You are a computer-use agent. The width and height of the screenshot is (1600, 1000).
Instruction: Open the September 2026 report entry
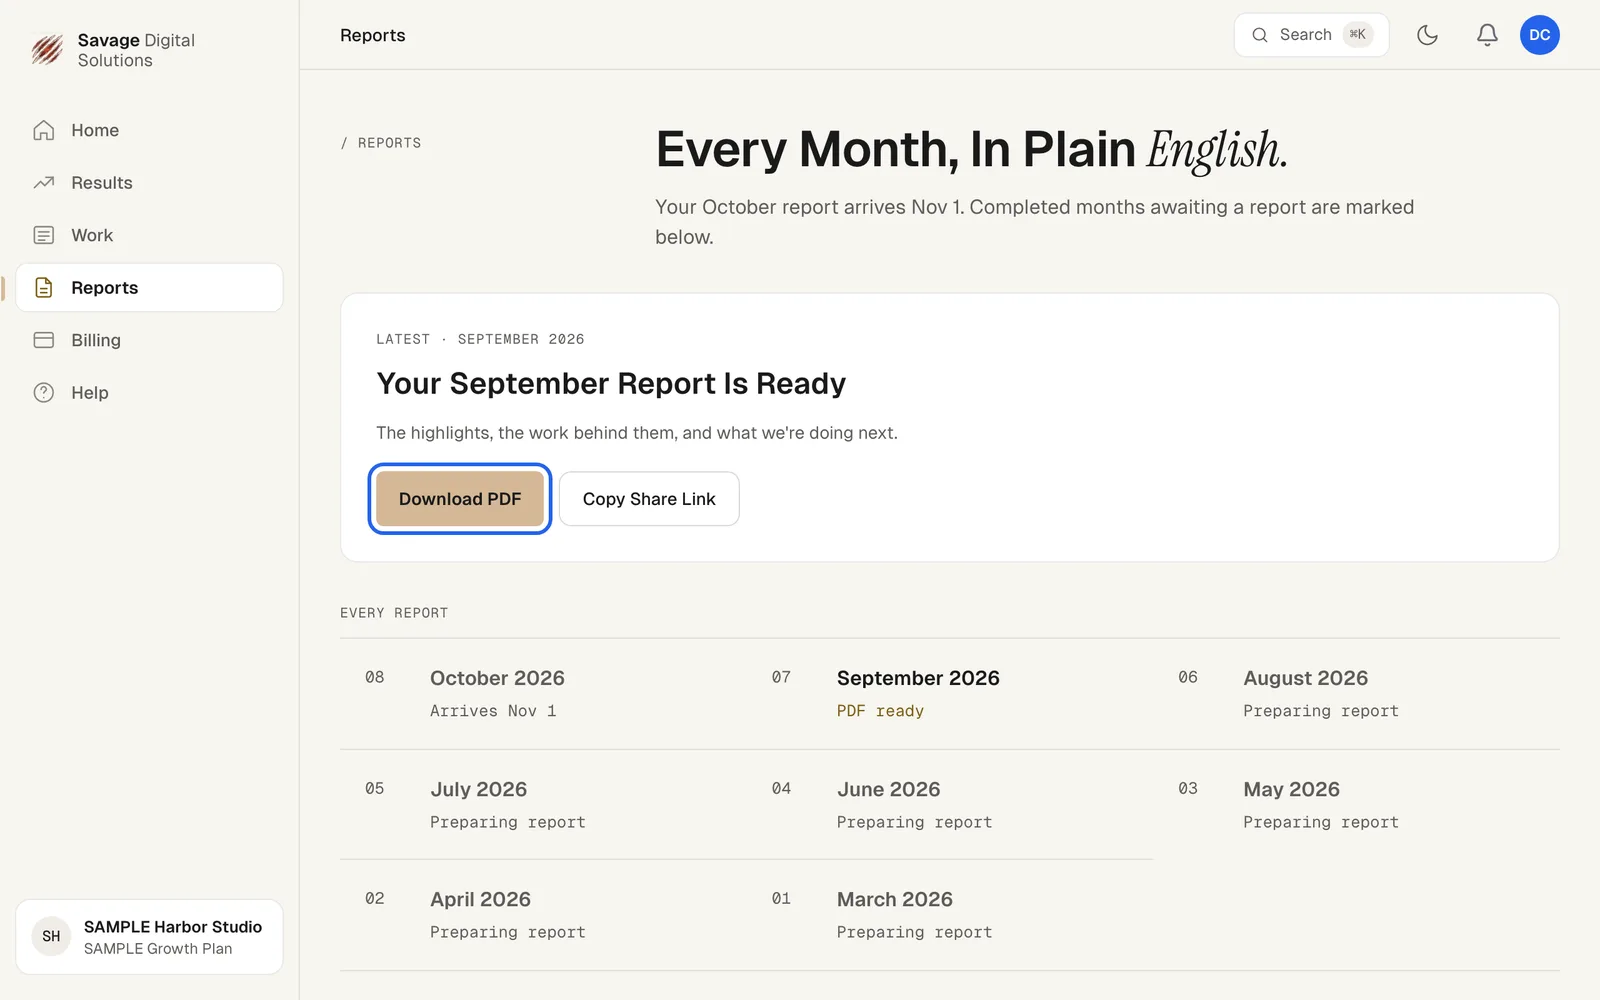[x=950, y=694]
